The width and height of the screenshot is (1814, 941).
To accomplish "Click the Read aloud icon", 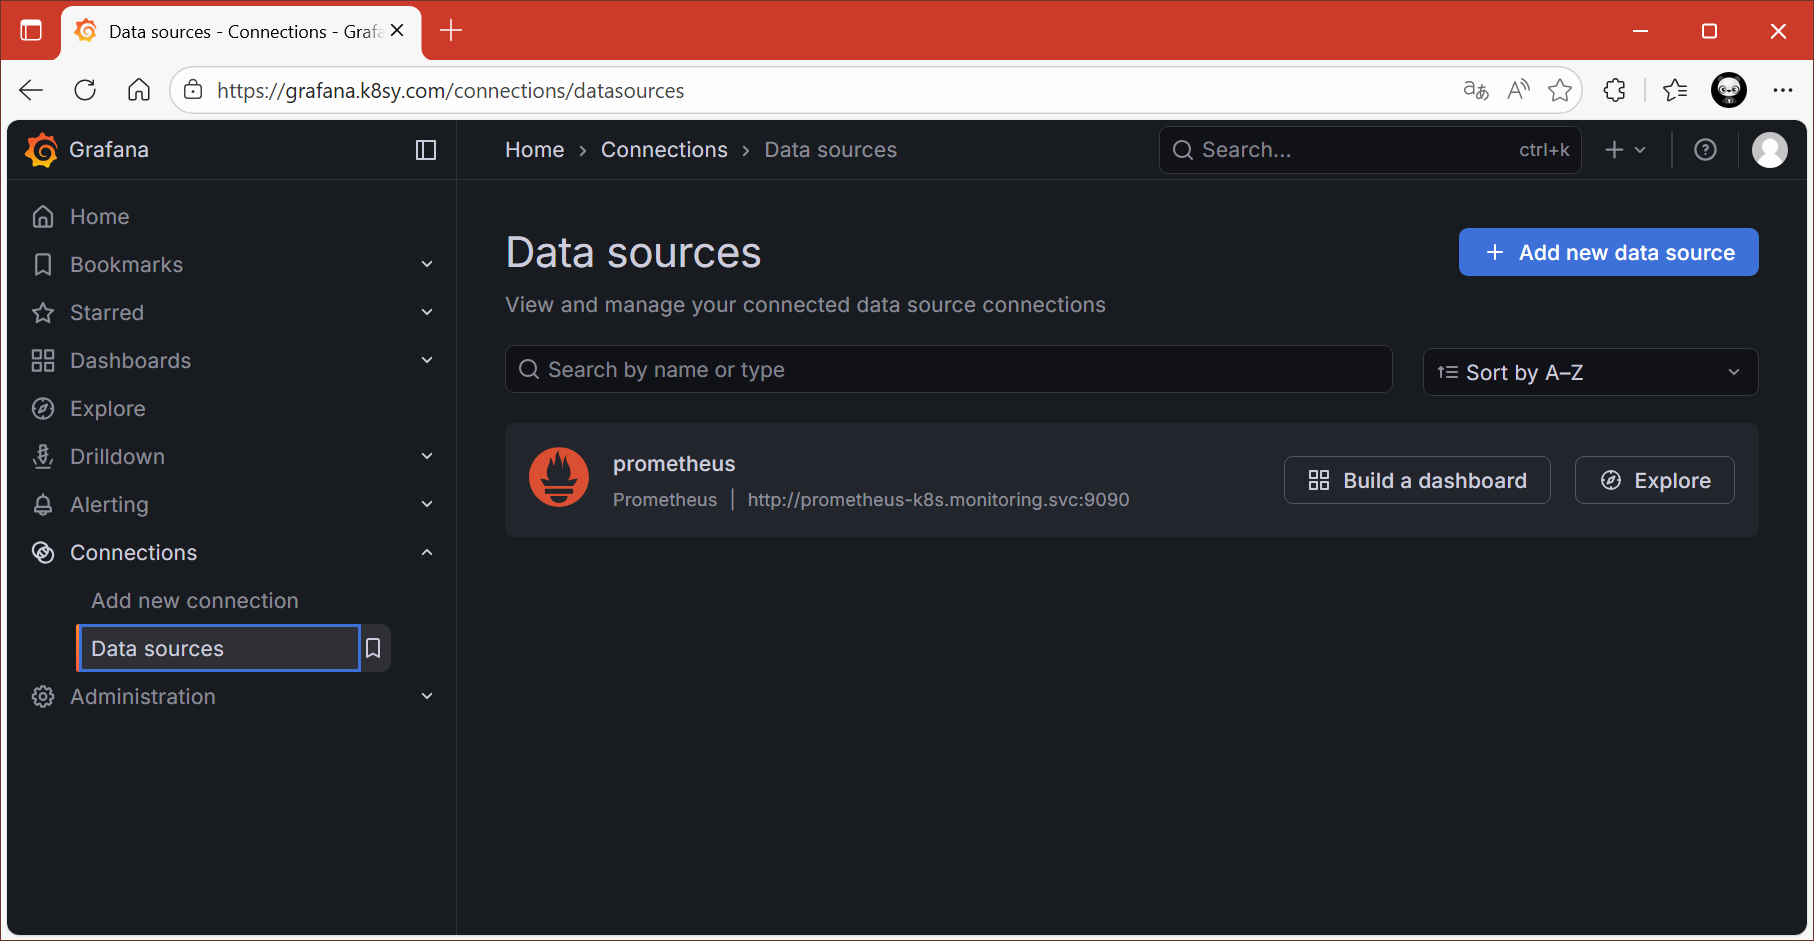I will 1518,91.
